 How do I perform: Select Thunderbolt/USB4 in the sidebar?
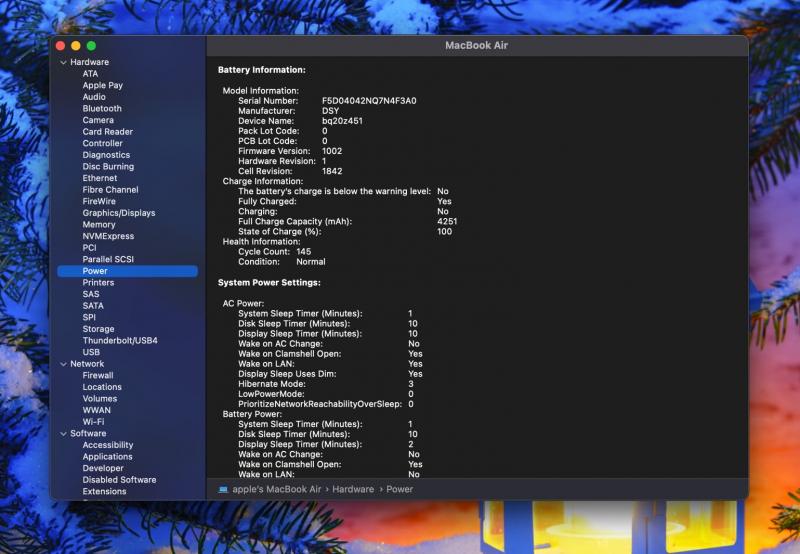120,340
